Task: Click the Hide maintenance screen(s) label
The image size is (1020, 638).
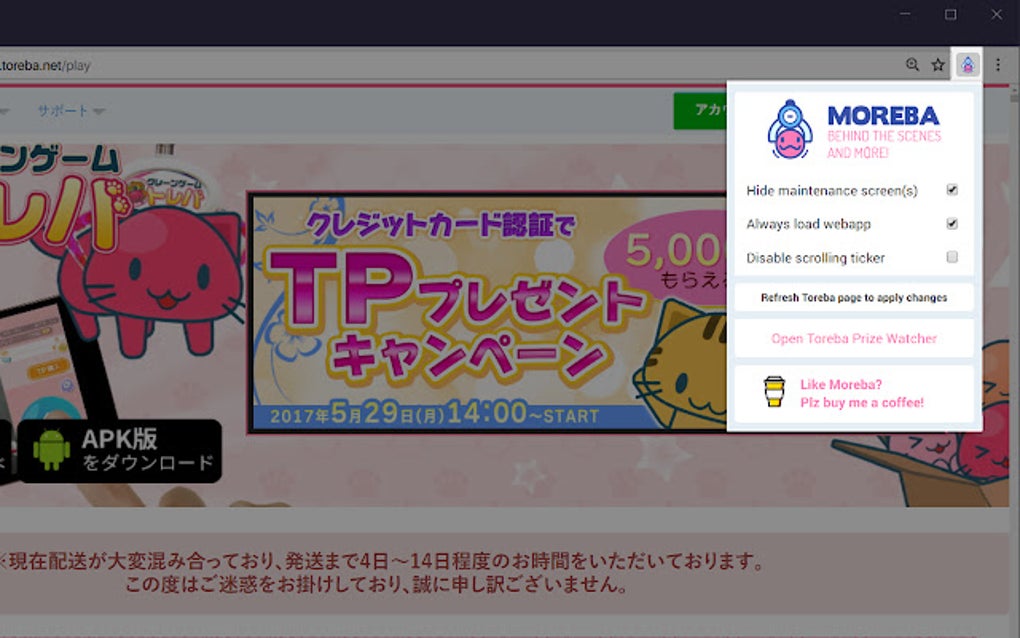Action: 832,191
